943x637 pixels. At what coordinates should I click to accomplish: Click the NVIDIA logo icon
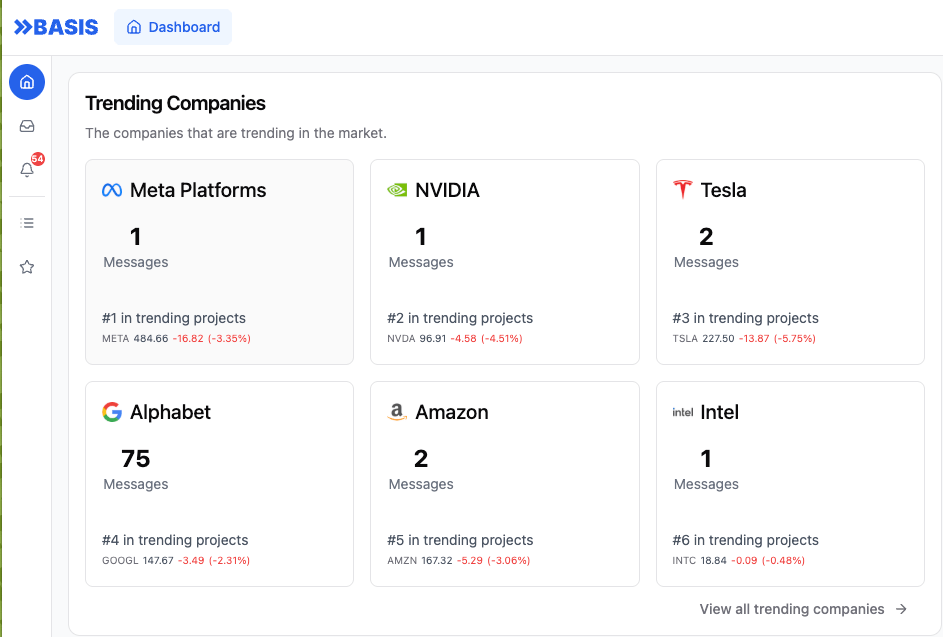tap(397, 190)
